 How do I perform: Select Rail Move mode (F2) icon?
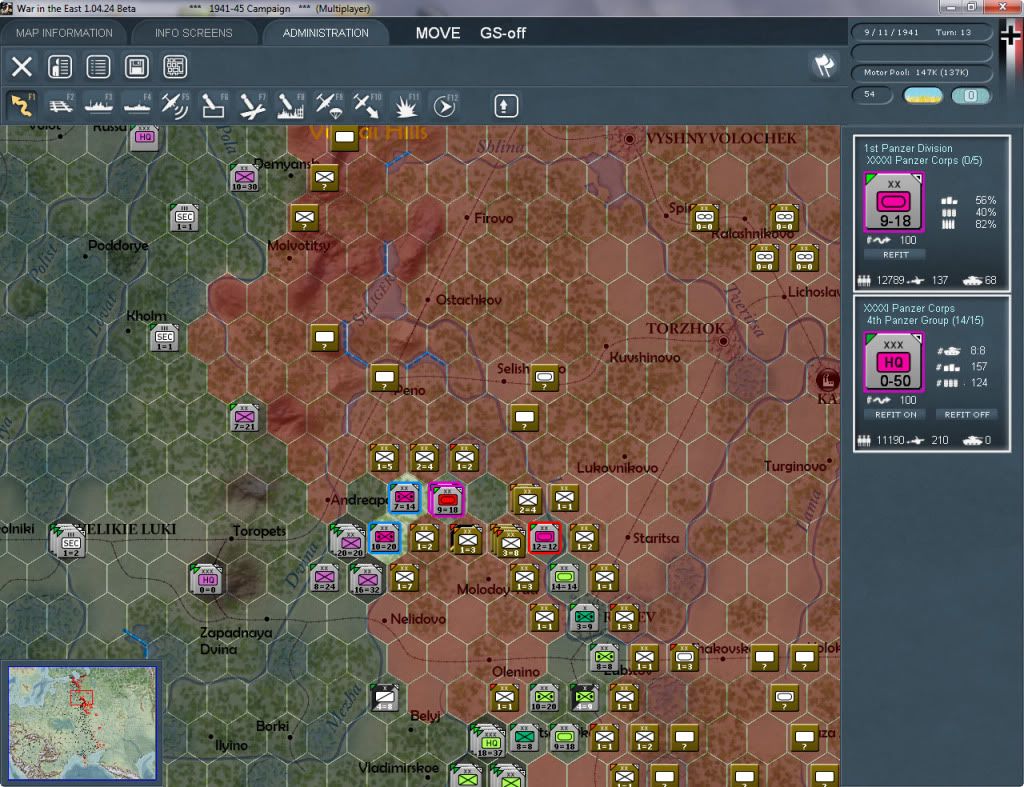pyautogui.click(x=61, y=105)
